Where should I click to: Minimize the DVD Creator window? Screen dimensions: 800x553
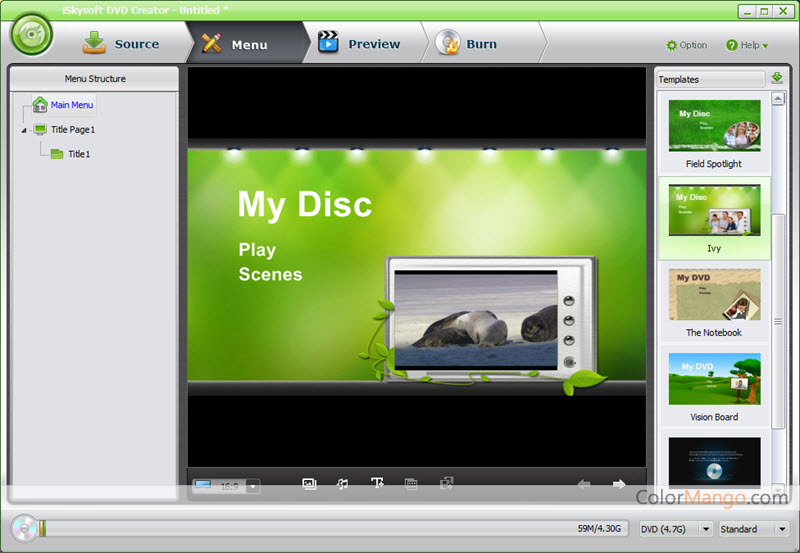pos(747,11)
